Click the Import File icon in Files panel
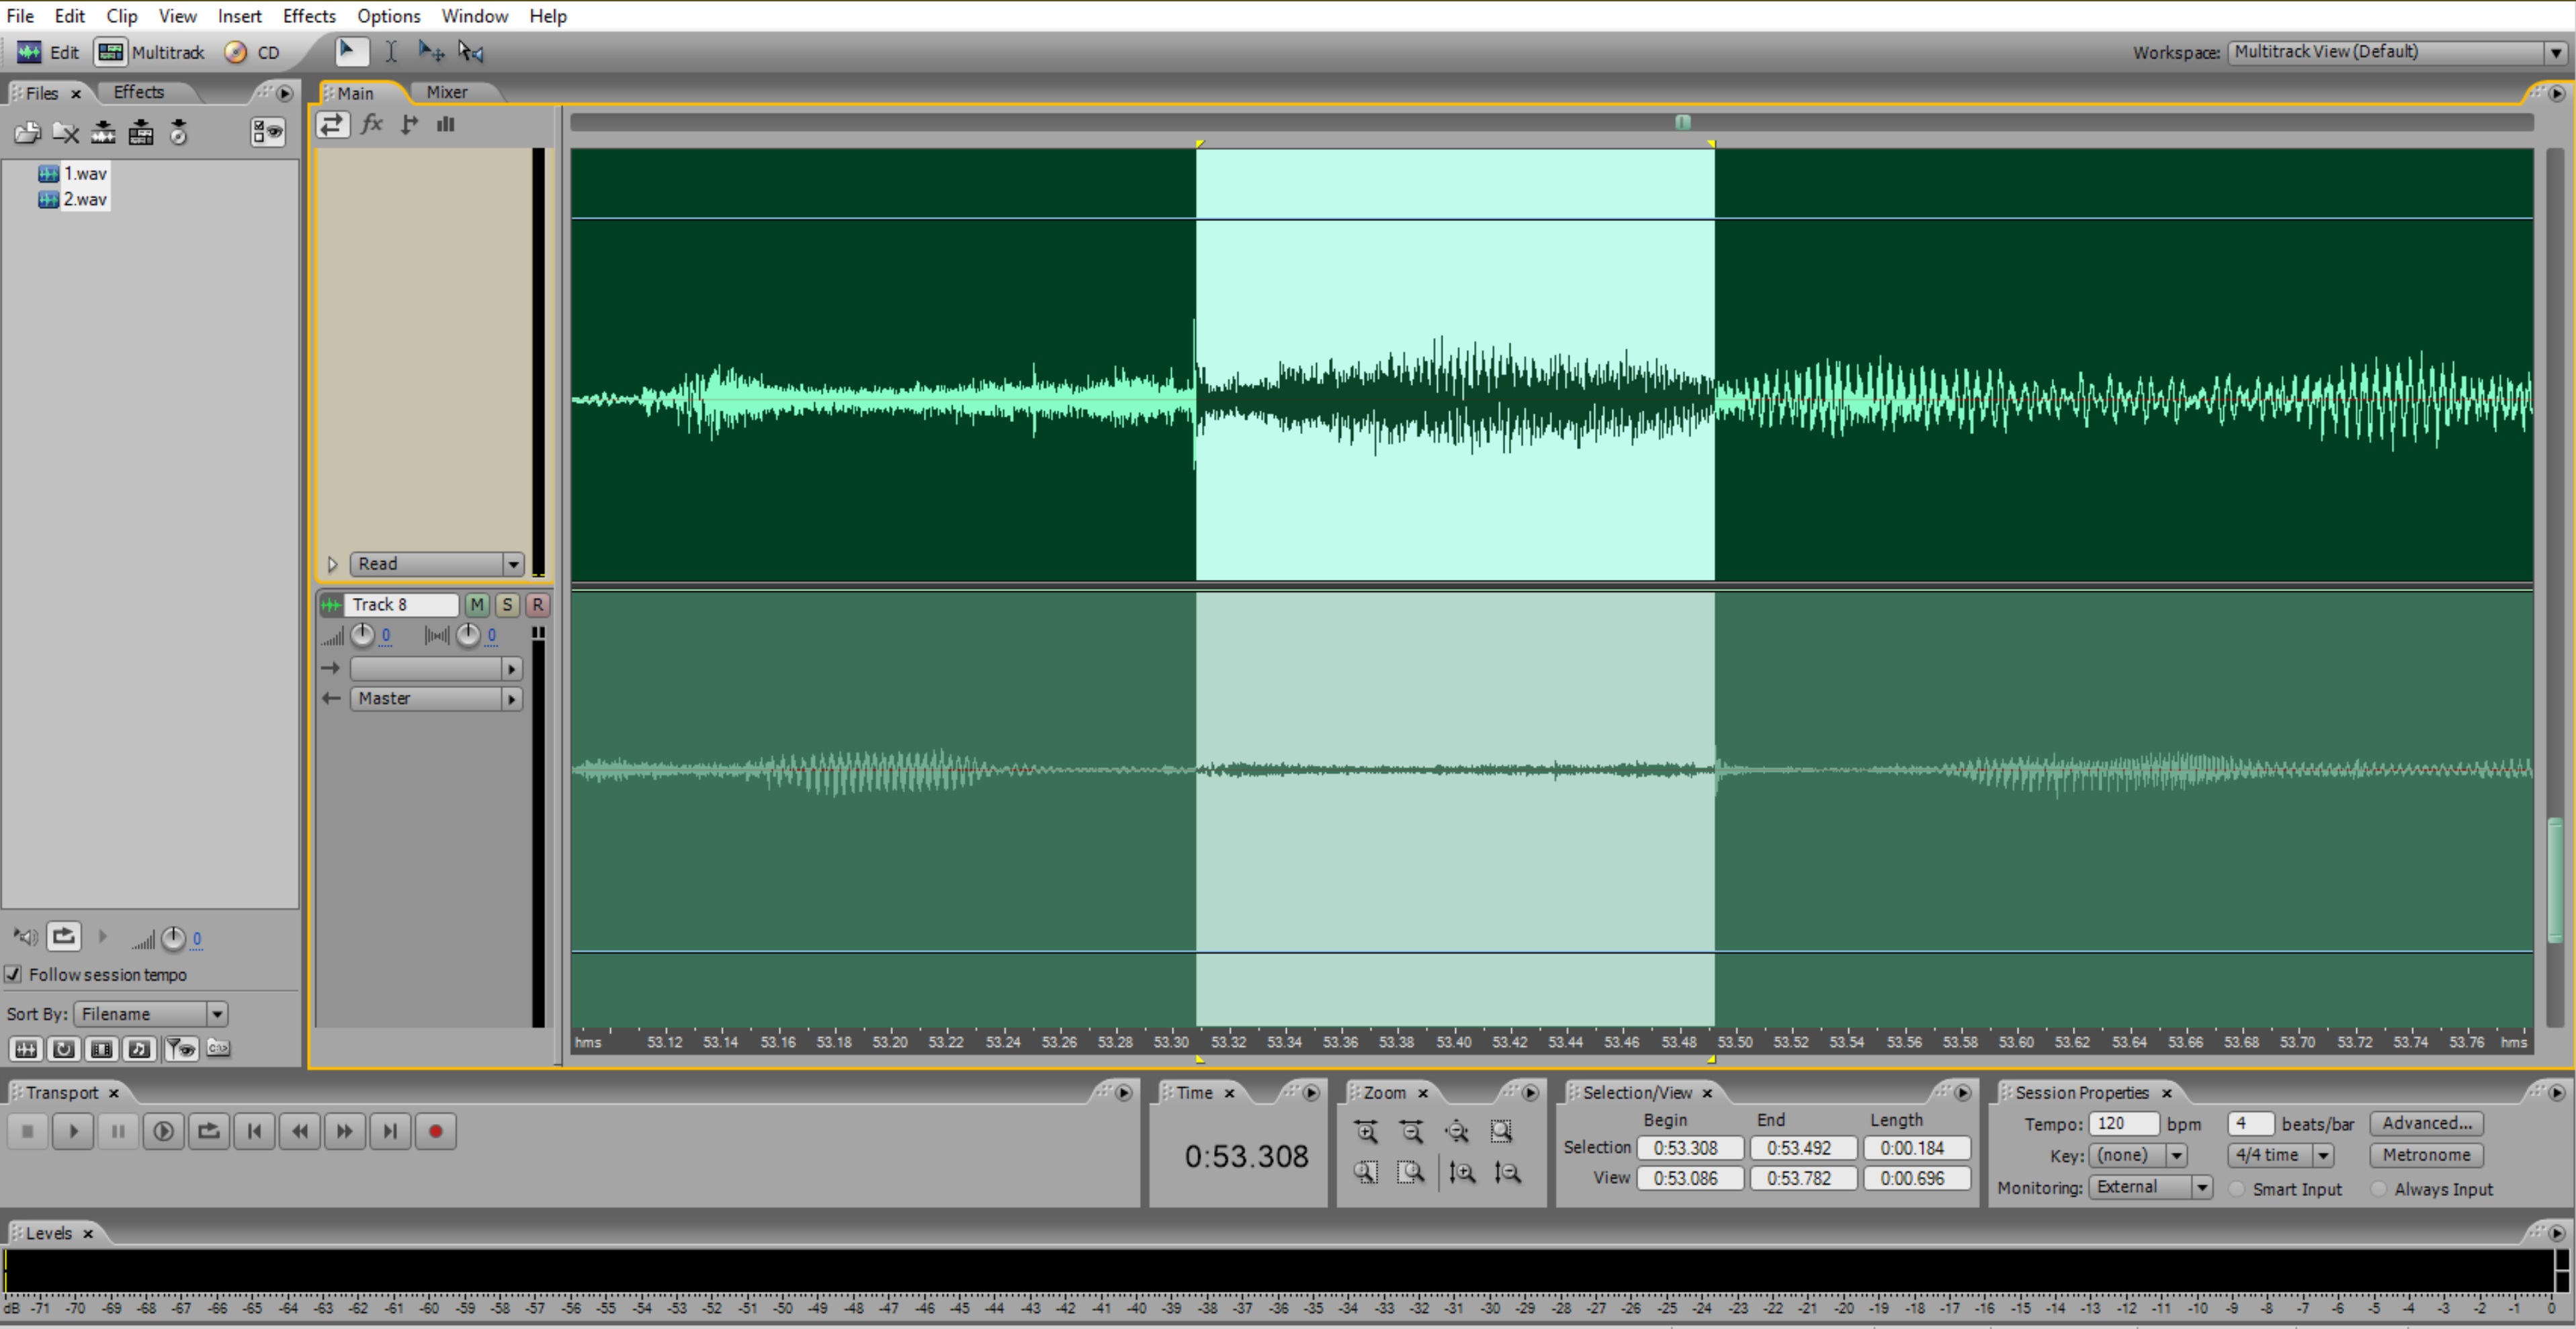The height and width of the screenshot is (1329, 2576). (27, 132)
